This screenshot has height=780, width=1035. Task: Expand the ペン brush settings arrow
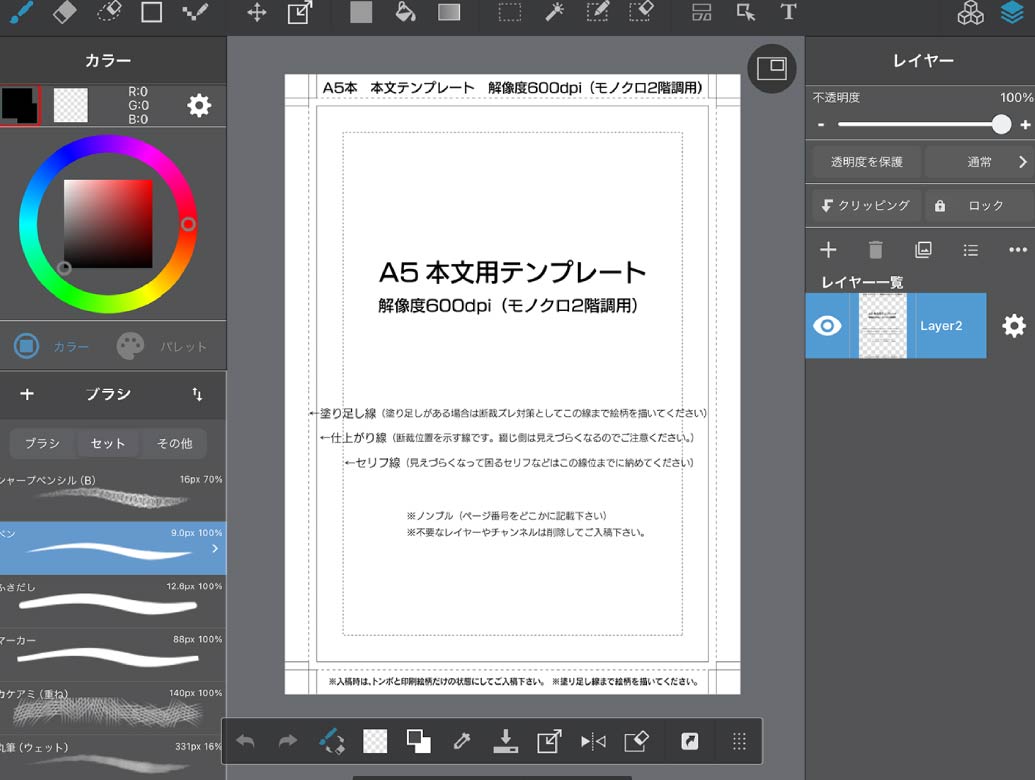(x=215, y=549)
